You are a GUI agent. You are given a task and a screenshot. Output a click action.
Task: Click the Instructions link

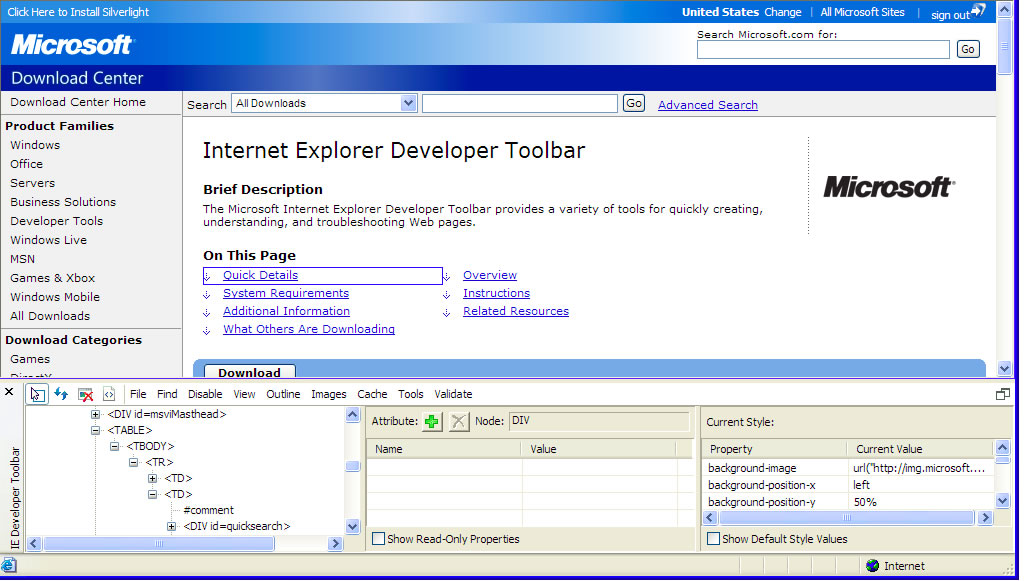(x=496, y=293)
